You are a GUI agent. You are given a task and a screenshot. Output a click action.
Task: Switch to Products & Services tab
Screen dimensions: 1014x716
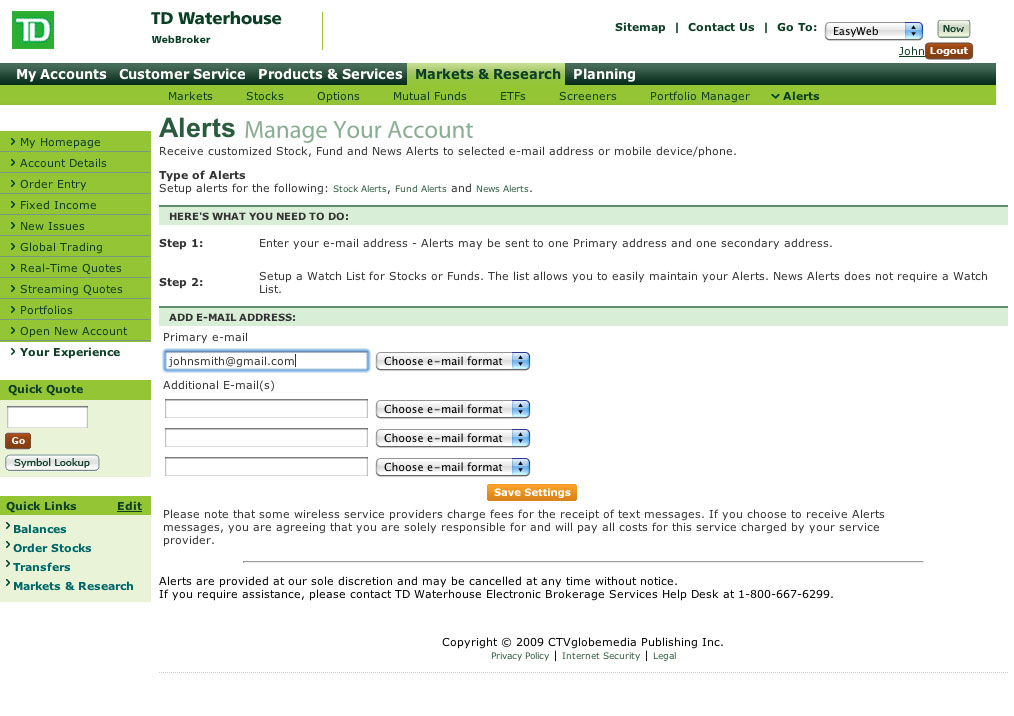pos(330,74)
